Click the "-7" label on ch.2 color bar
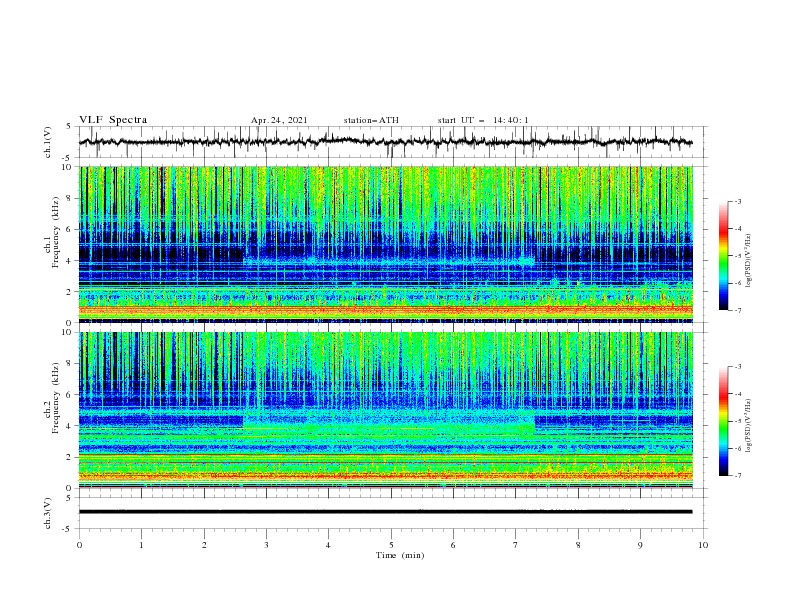This screenshot has width=792, height=612. (x=738, y=476)
